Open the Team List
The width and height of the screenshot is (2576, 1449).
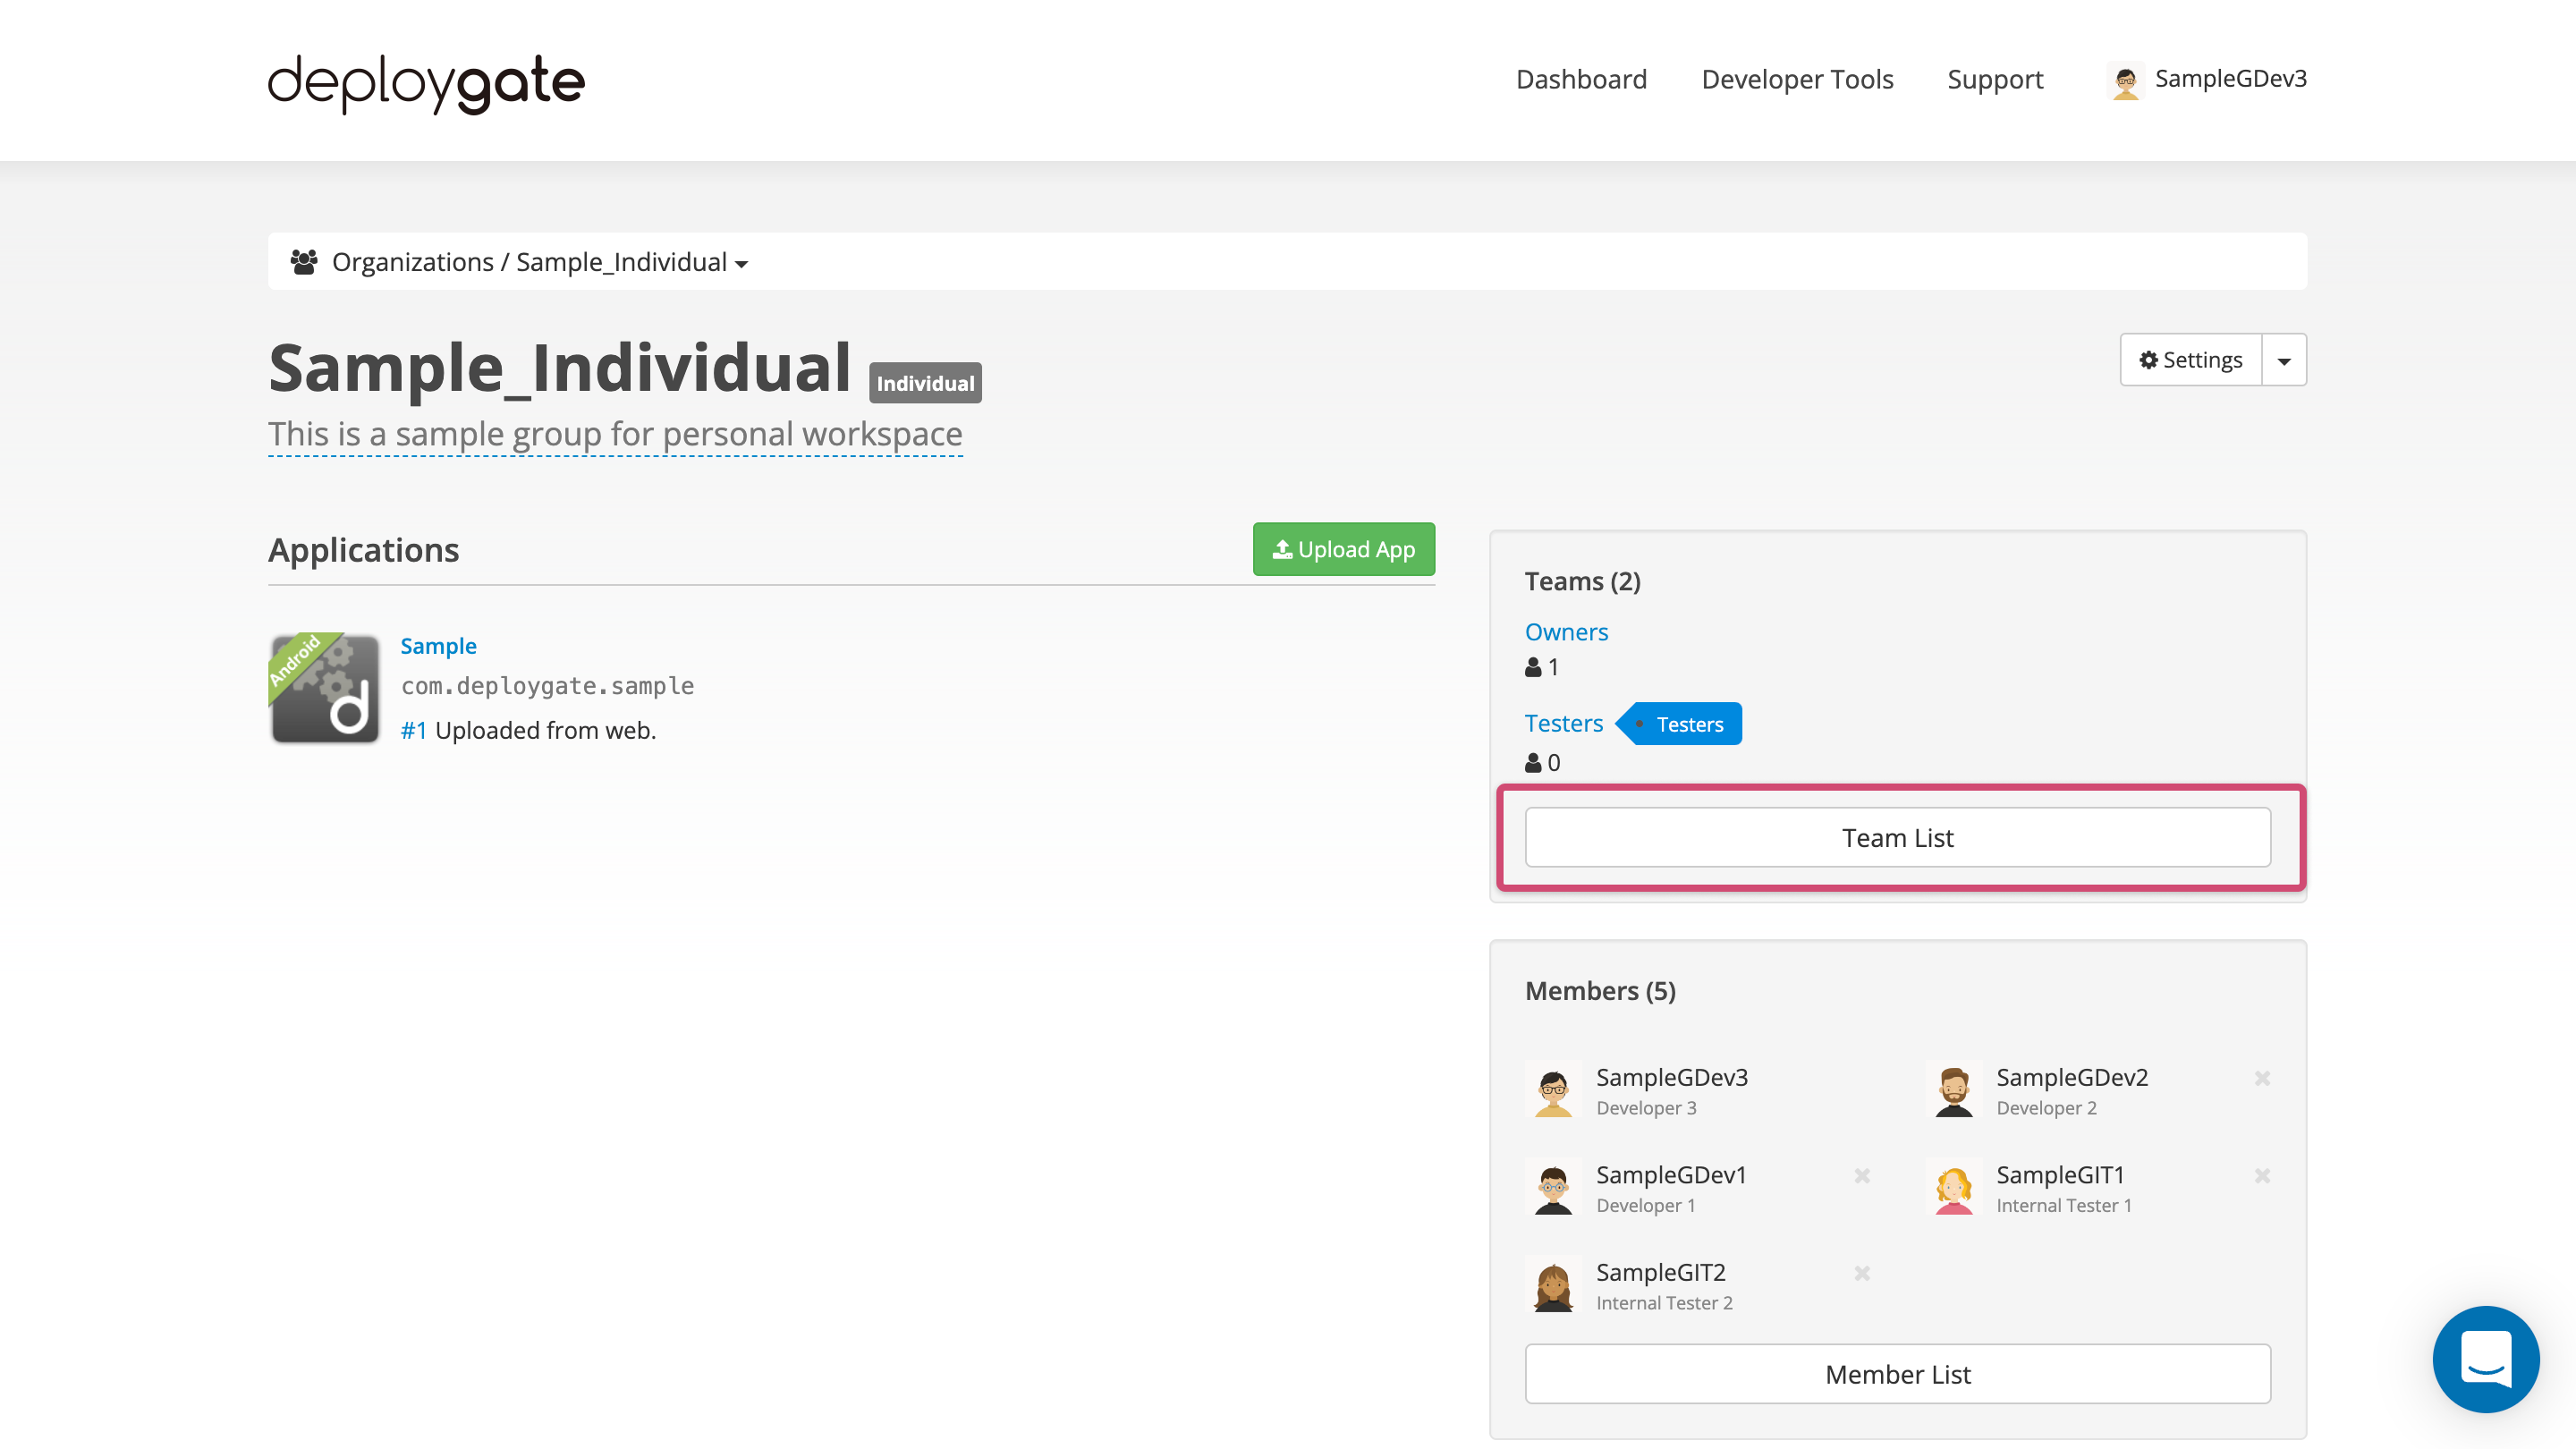[1897, 837]
